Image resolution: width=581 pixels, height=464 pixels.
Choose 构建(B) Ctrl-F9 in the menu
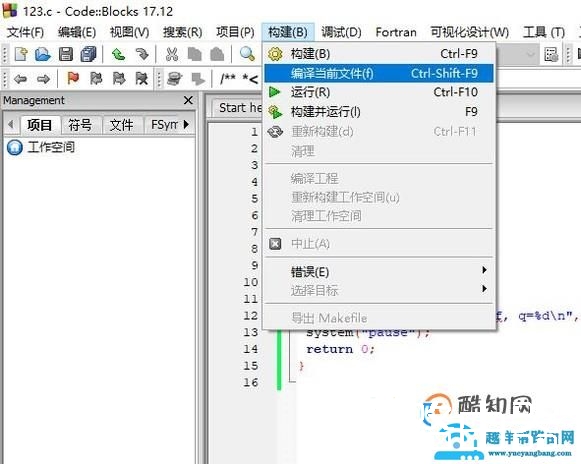coord(379,54)
